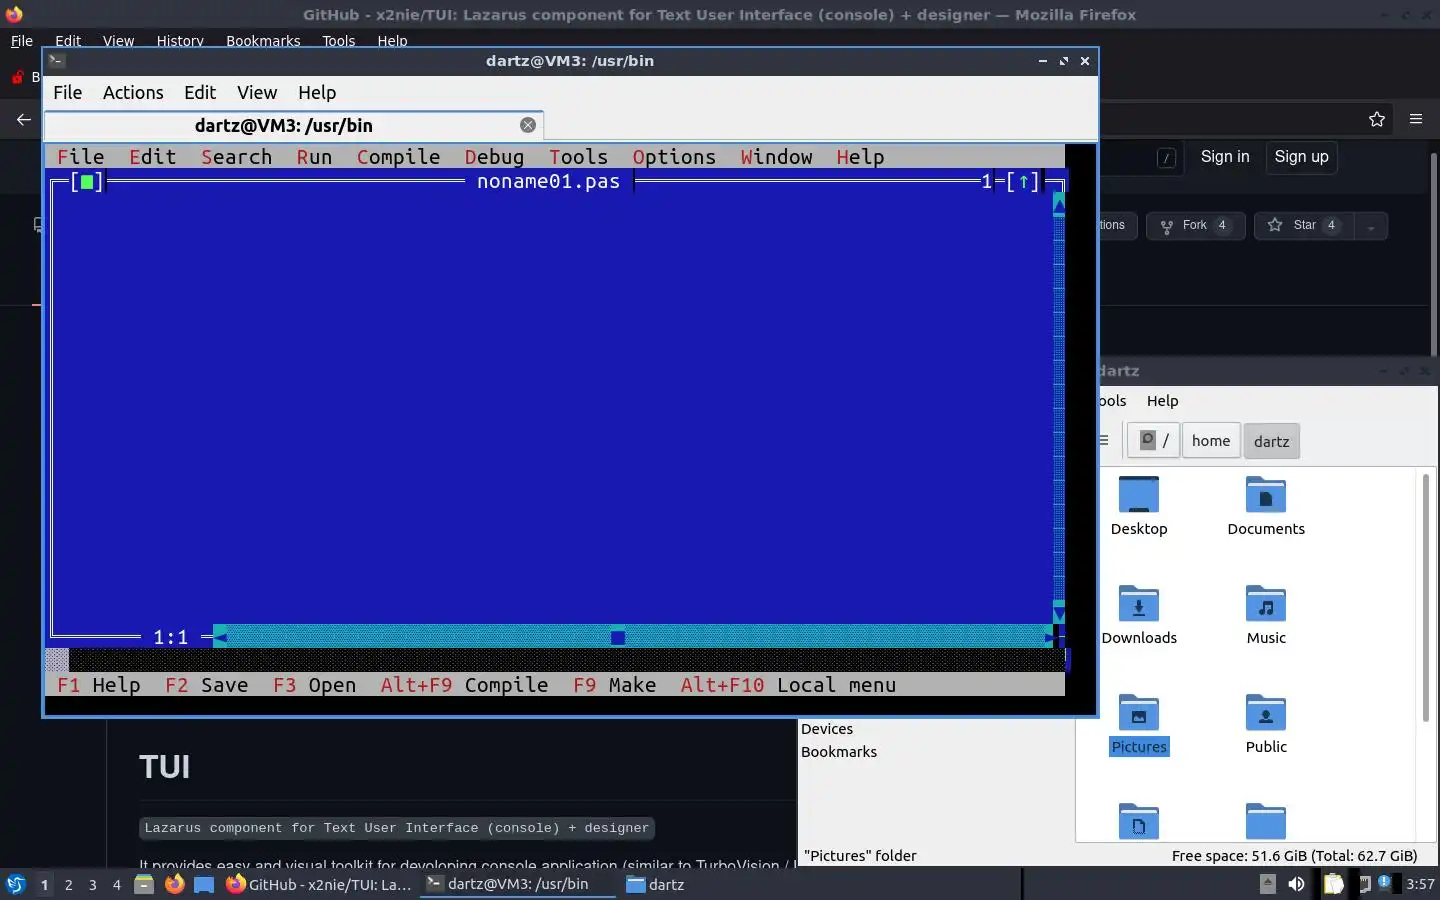The height and width of the screenshot is (900, 1440).
Task: Open the IDE Window menu
Action: [776, 157]
